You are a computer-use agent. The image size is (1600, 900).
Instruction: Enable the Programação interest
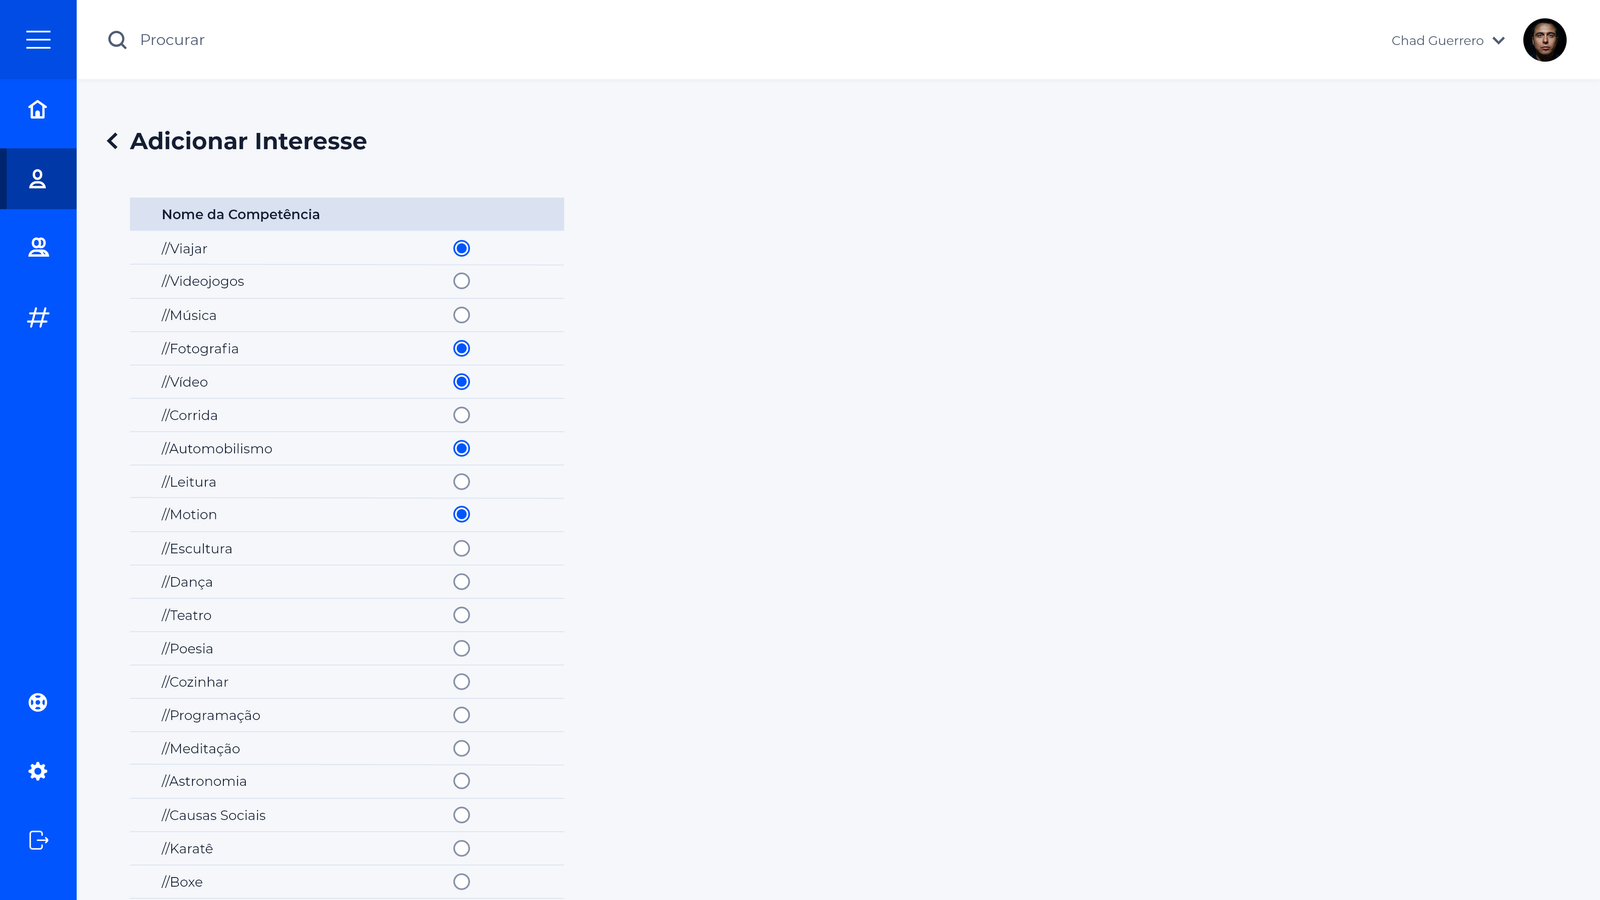point(461,715)
